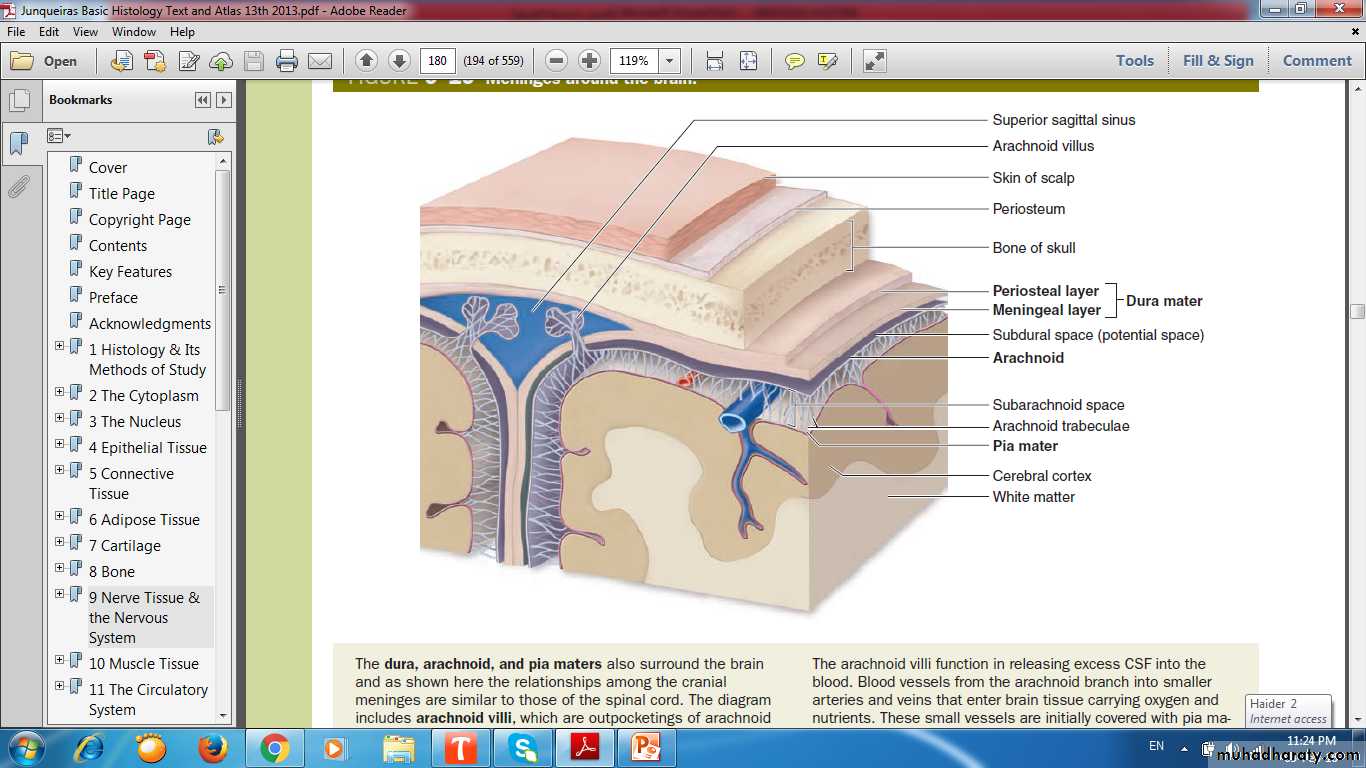1366x768 pixels.
Task: Show the Page Thumbnails panel
Action: point(19,101)
